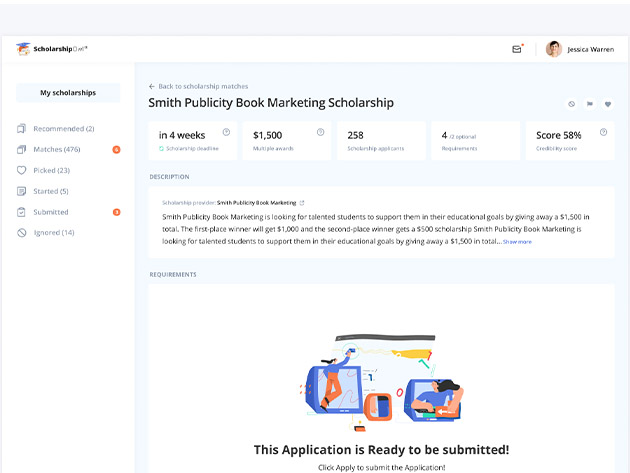Go back to scholarship matches
This screenshot has width=630, height=473.
pyautogui.click(x=198, y=86)
